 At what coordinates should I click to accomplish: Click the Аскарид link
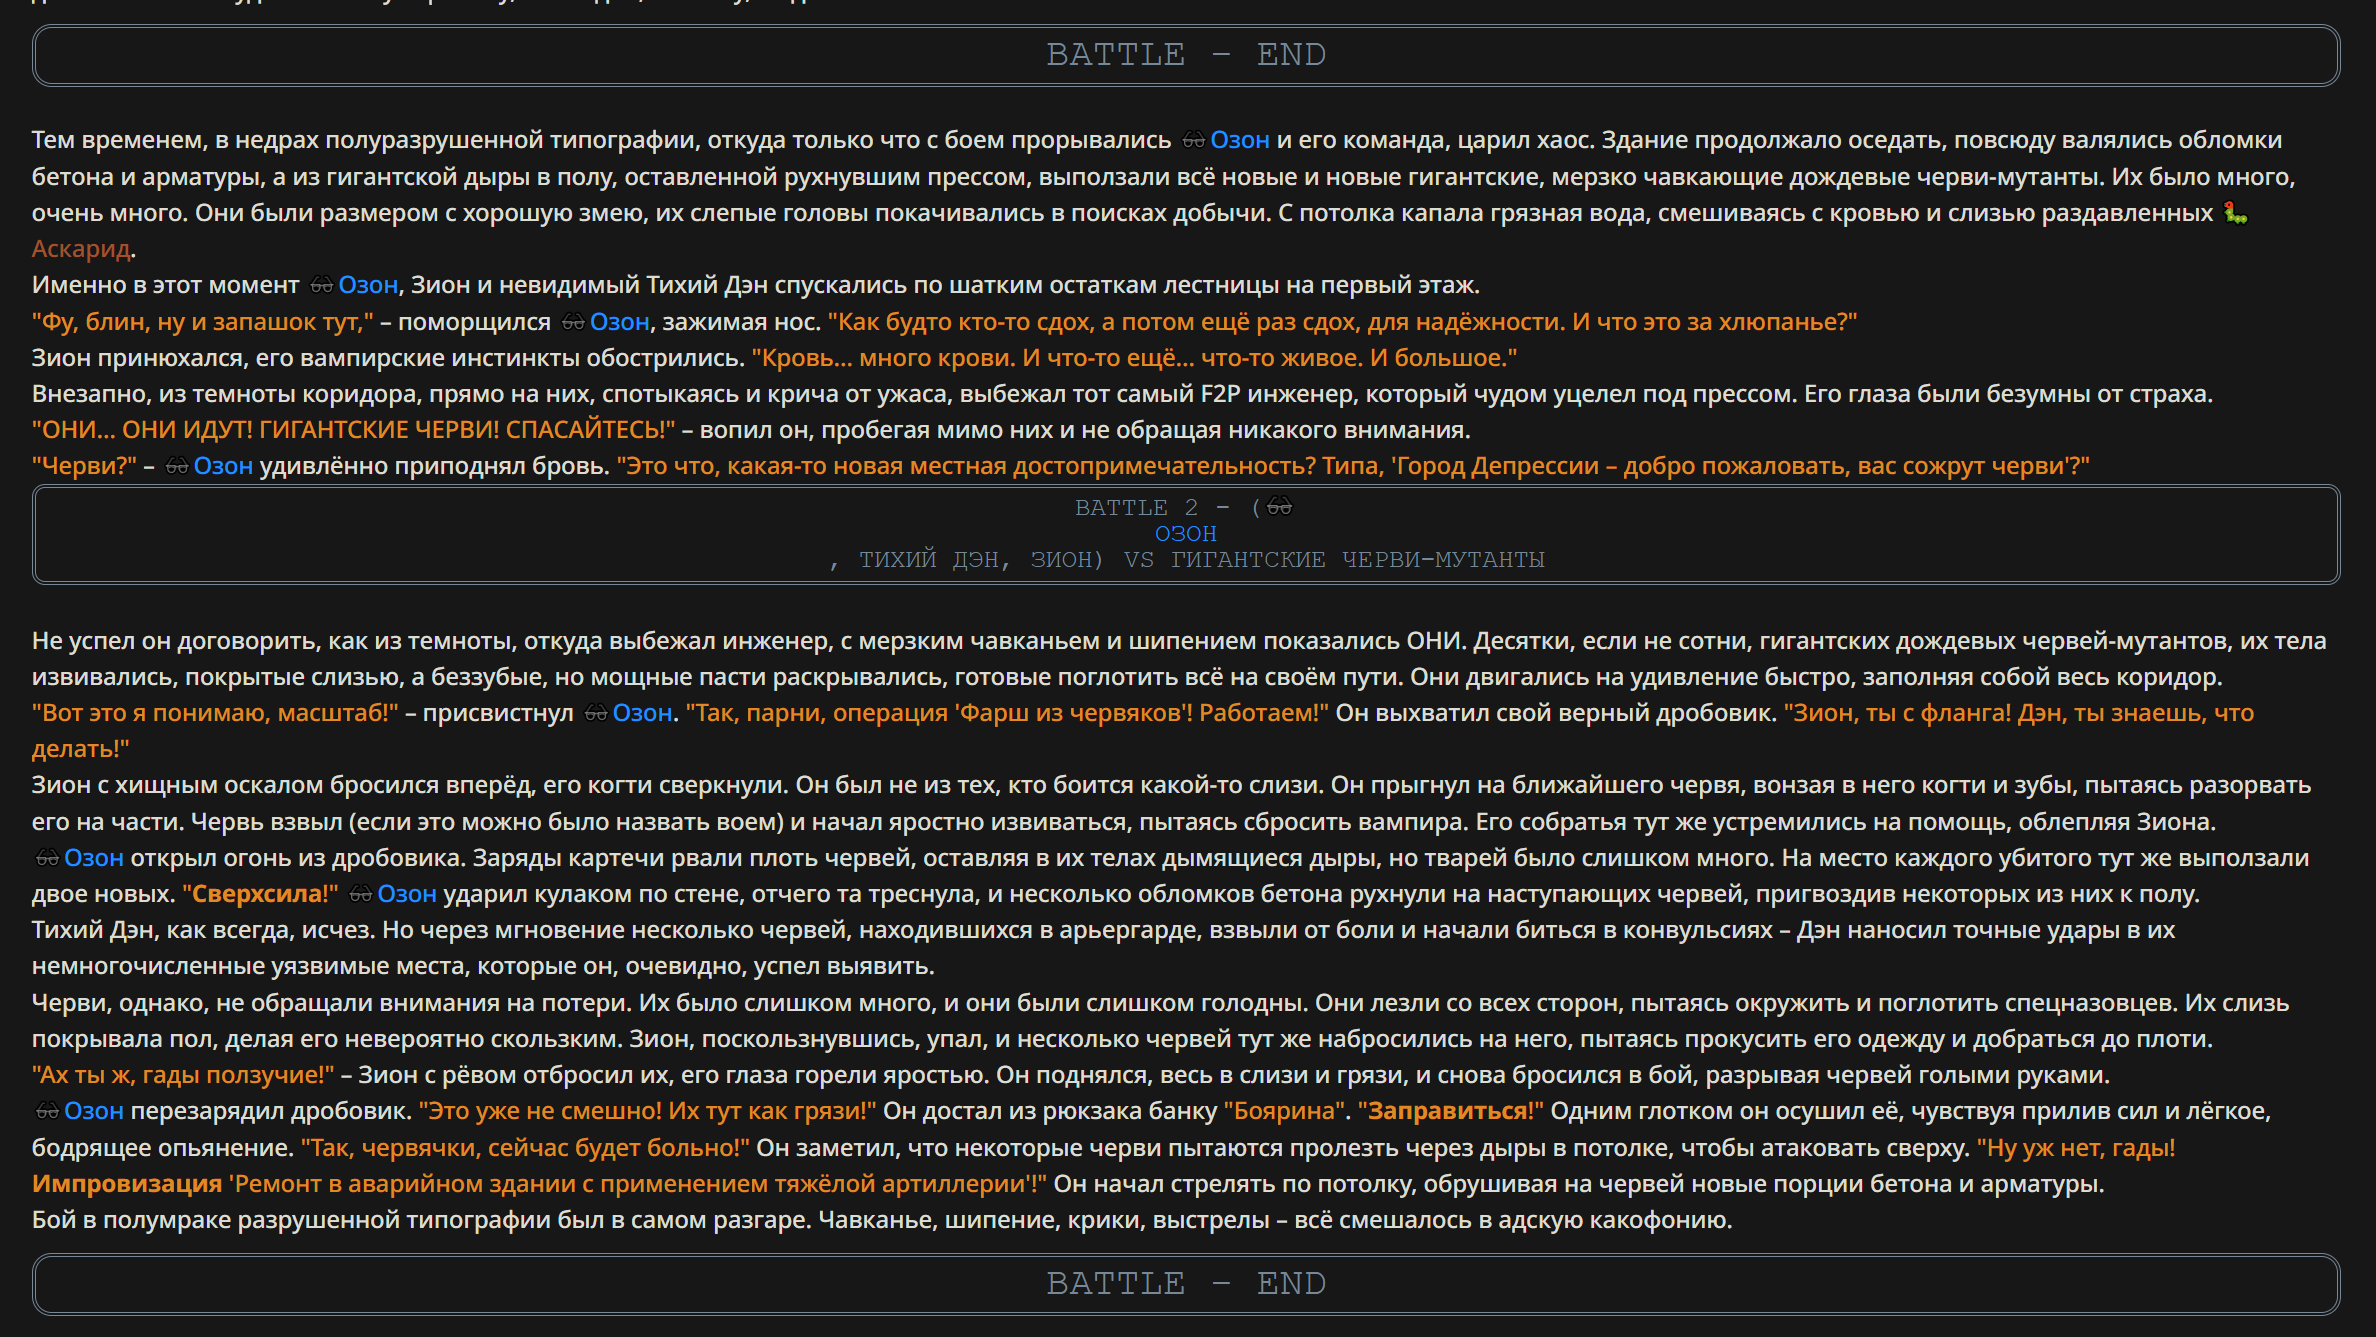click(x=81, y=249)
